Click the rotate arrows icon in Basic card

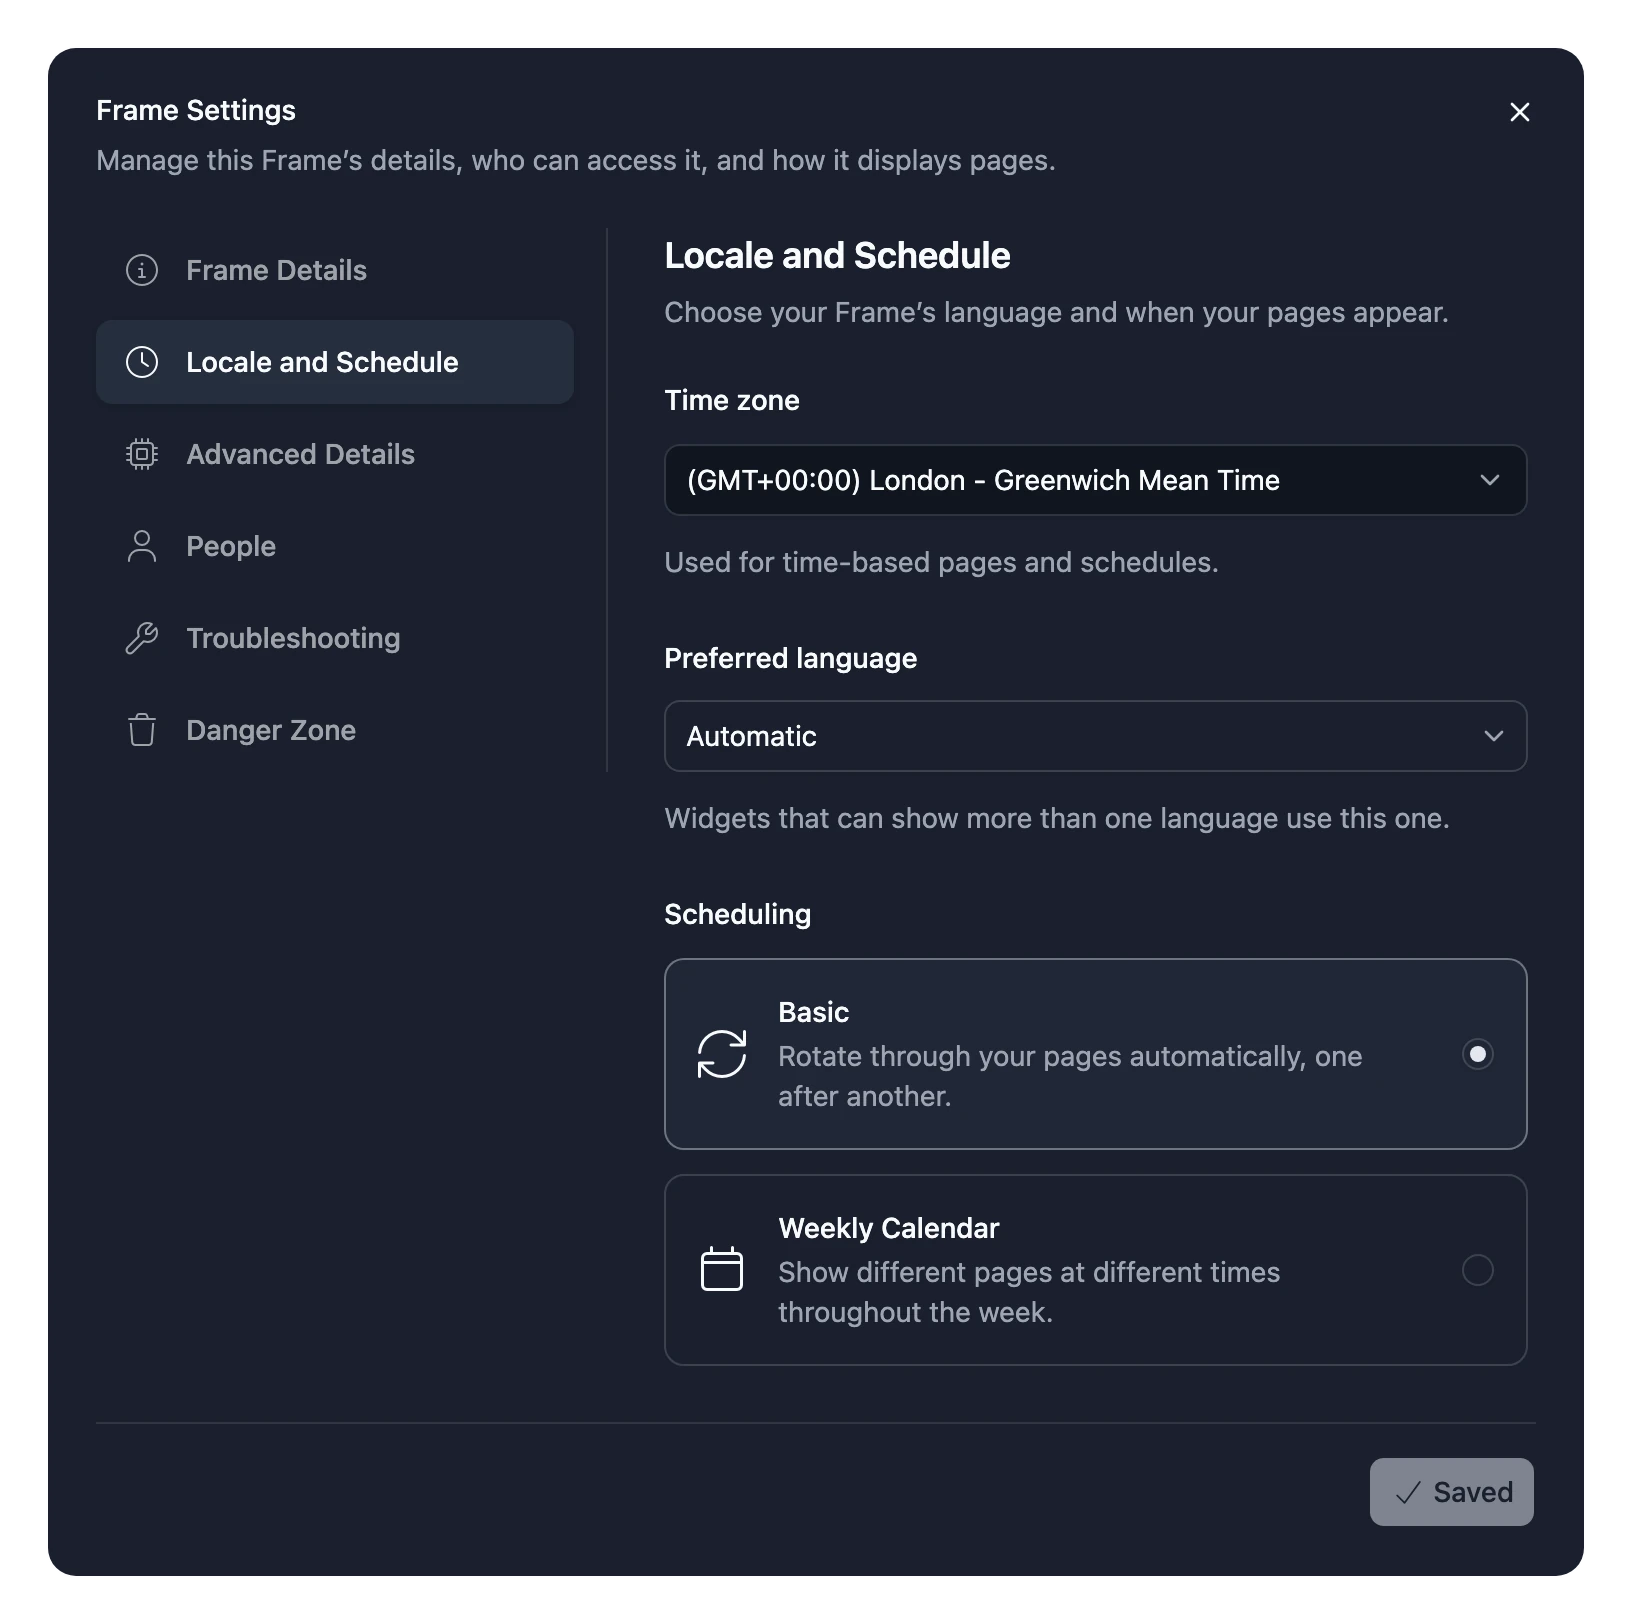(722, 1054)
